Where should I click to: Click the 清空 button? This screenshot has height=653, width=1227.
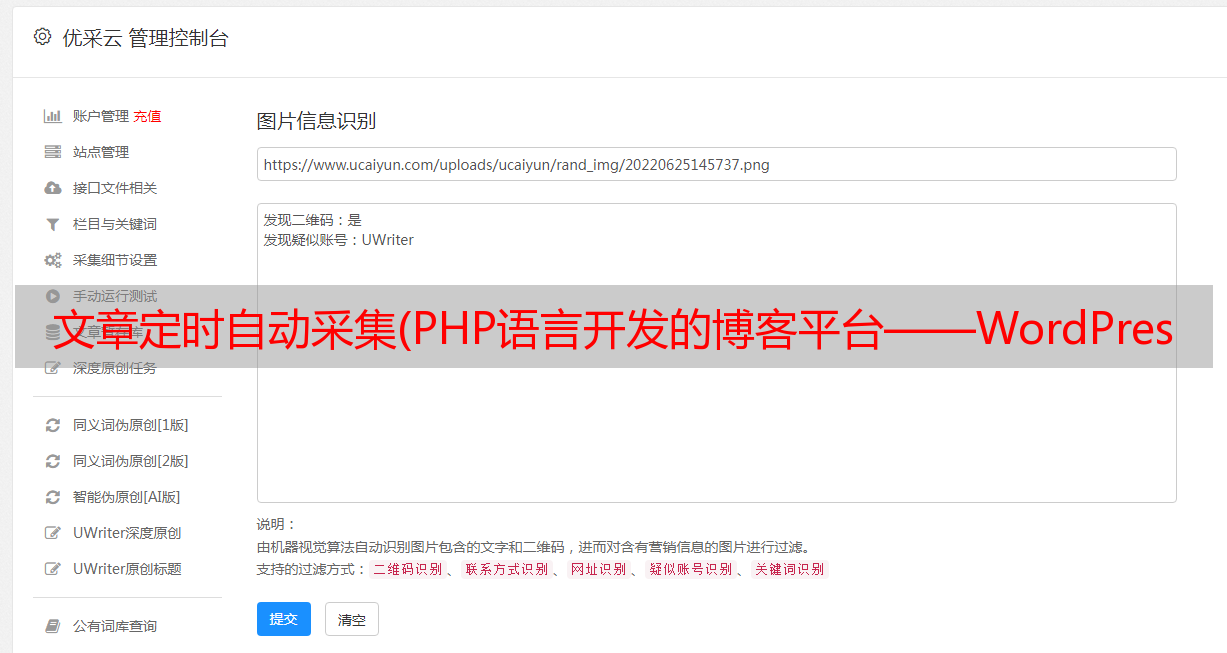(352, 619)
